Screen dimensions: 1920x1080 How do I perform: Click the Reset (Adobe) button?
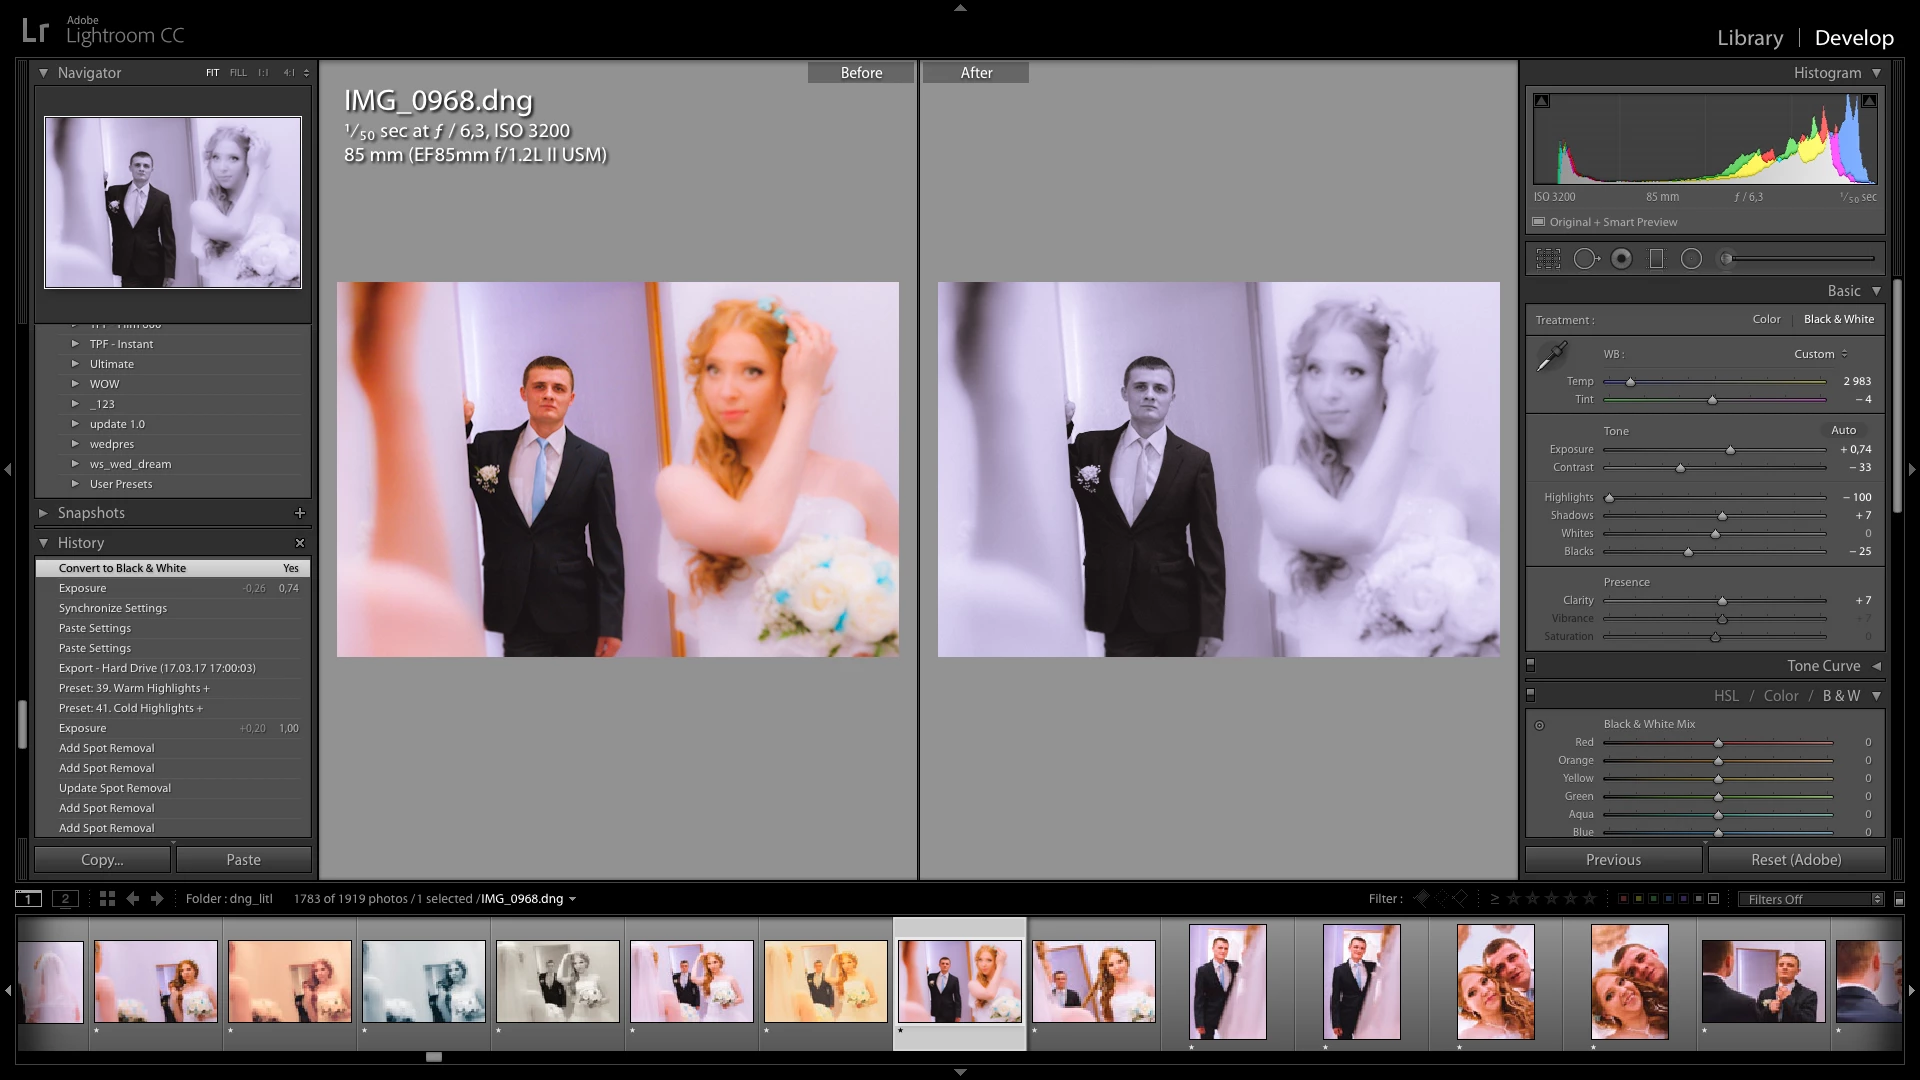pos(1795,860)
